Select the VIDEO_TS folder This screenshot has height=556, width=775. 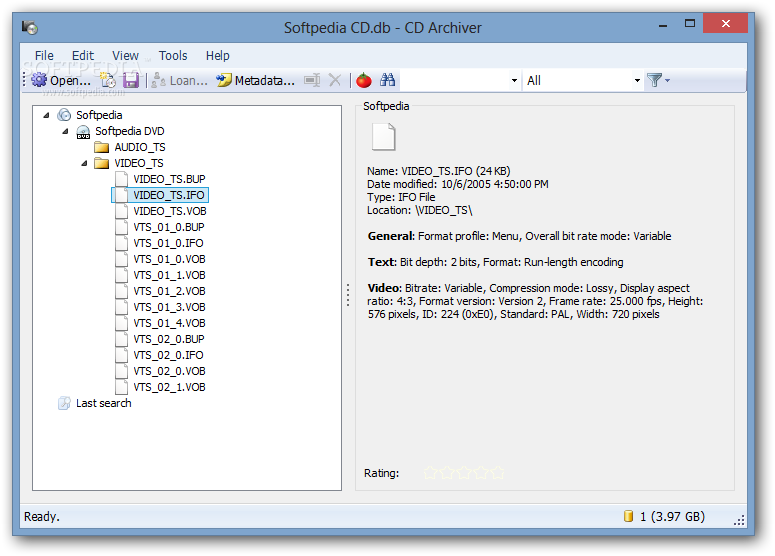138,163
